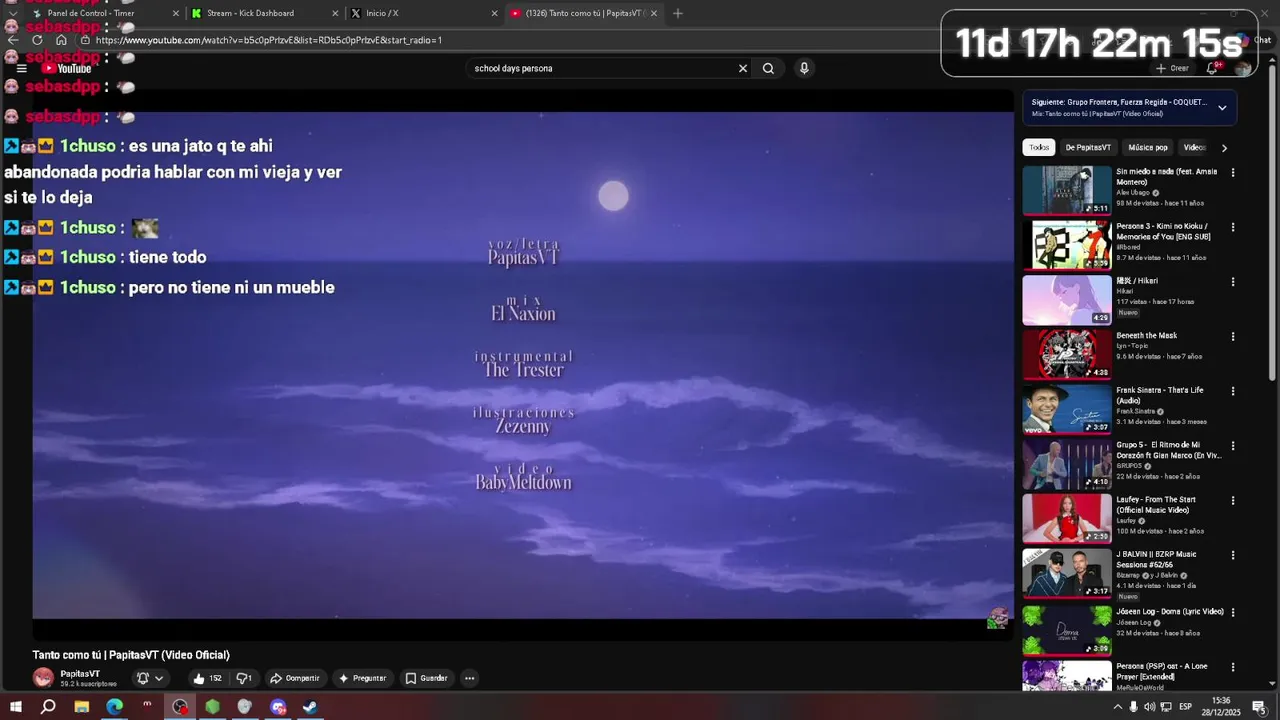1280x720 pixels.
Task: Open options for Laufey From The Start video
Action: 1232,500
